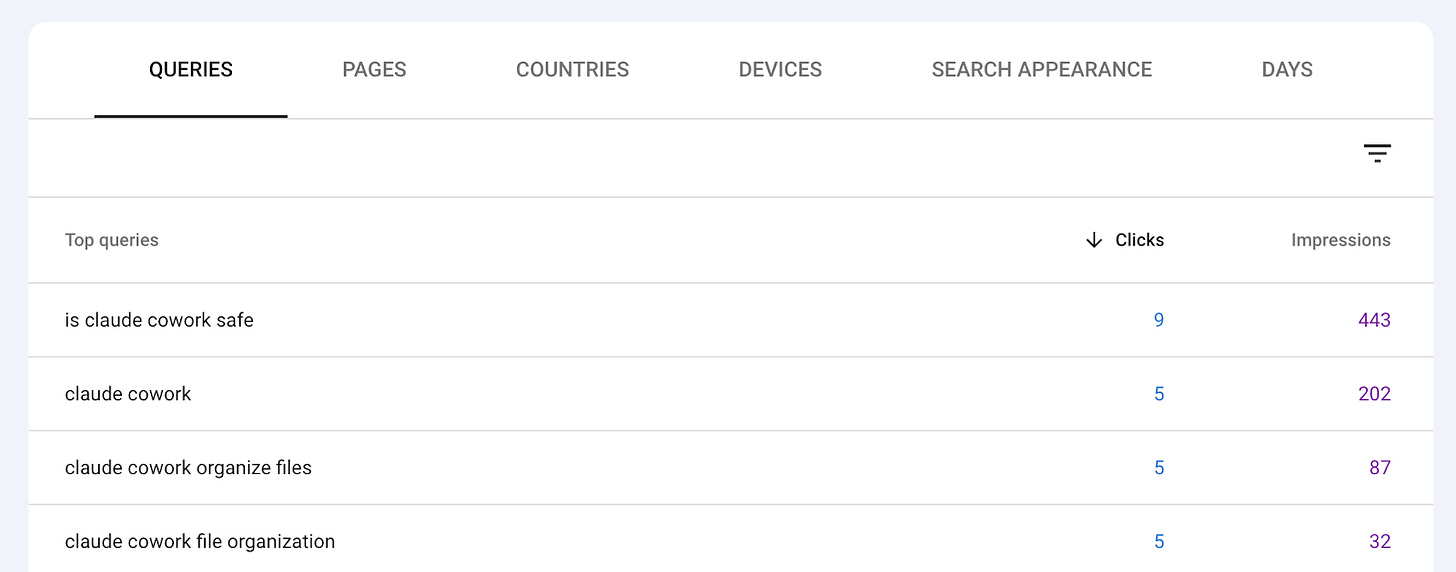Sort table by Impressions column

click(x=1340, y=240)
